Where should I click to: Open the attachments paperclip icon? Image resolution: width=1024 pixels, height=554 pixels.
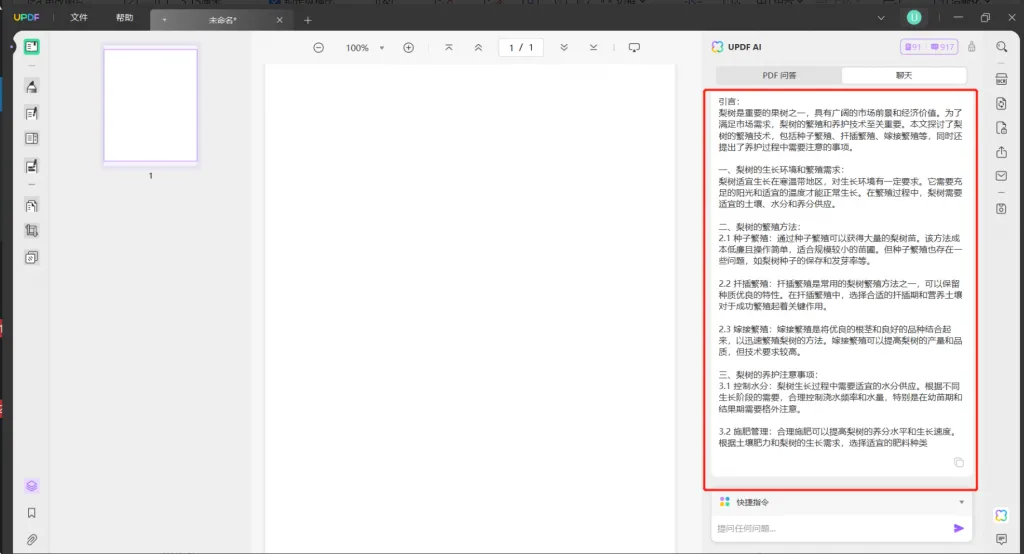pos(31,540)
